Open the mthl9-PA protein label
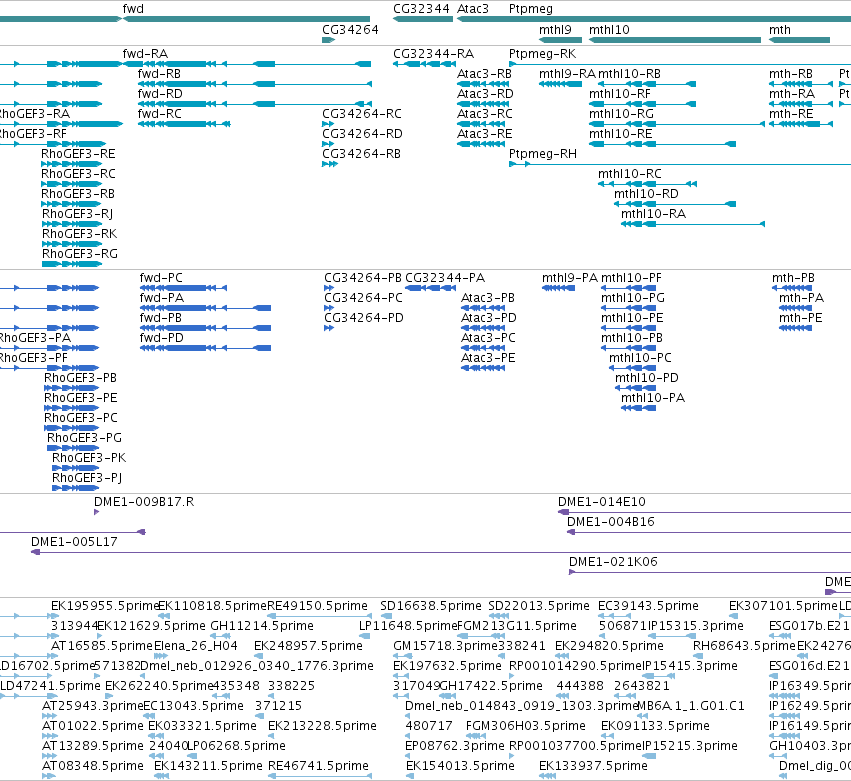Screen dimensions: 851x781 tap(570, 278)
